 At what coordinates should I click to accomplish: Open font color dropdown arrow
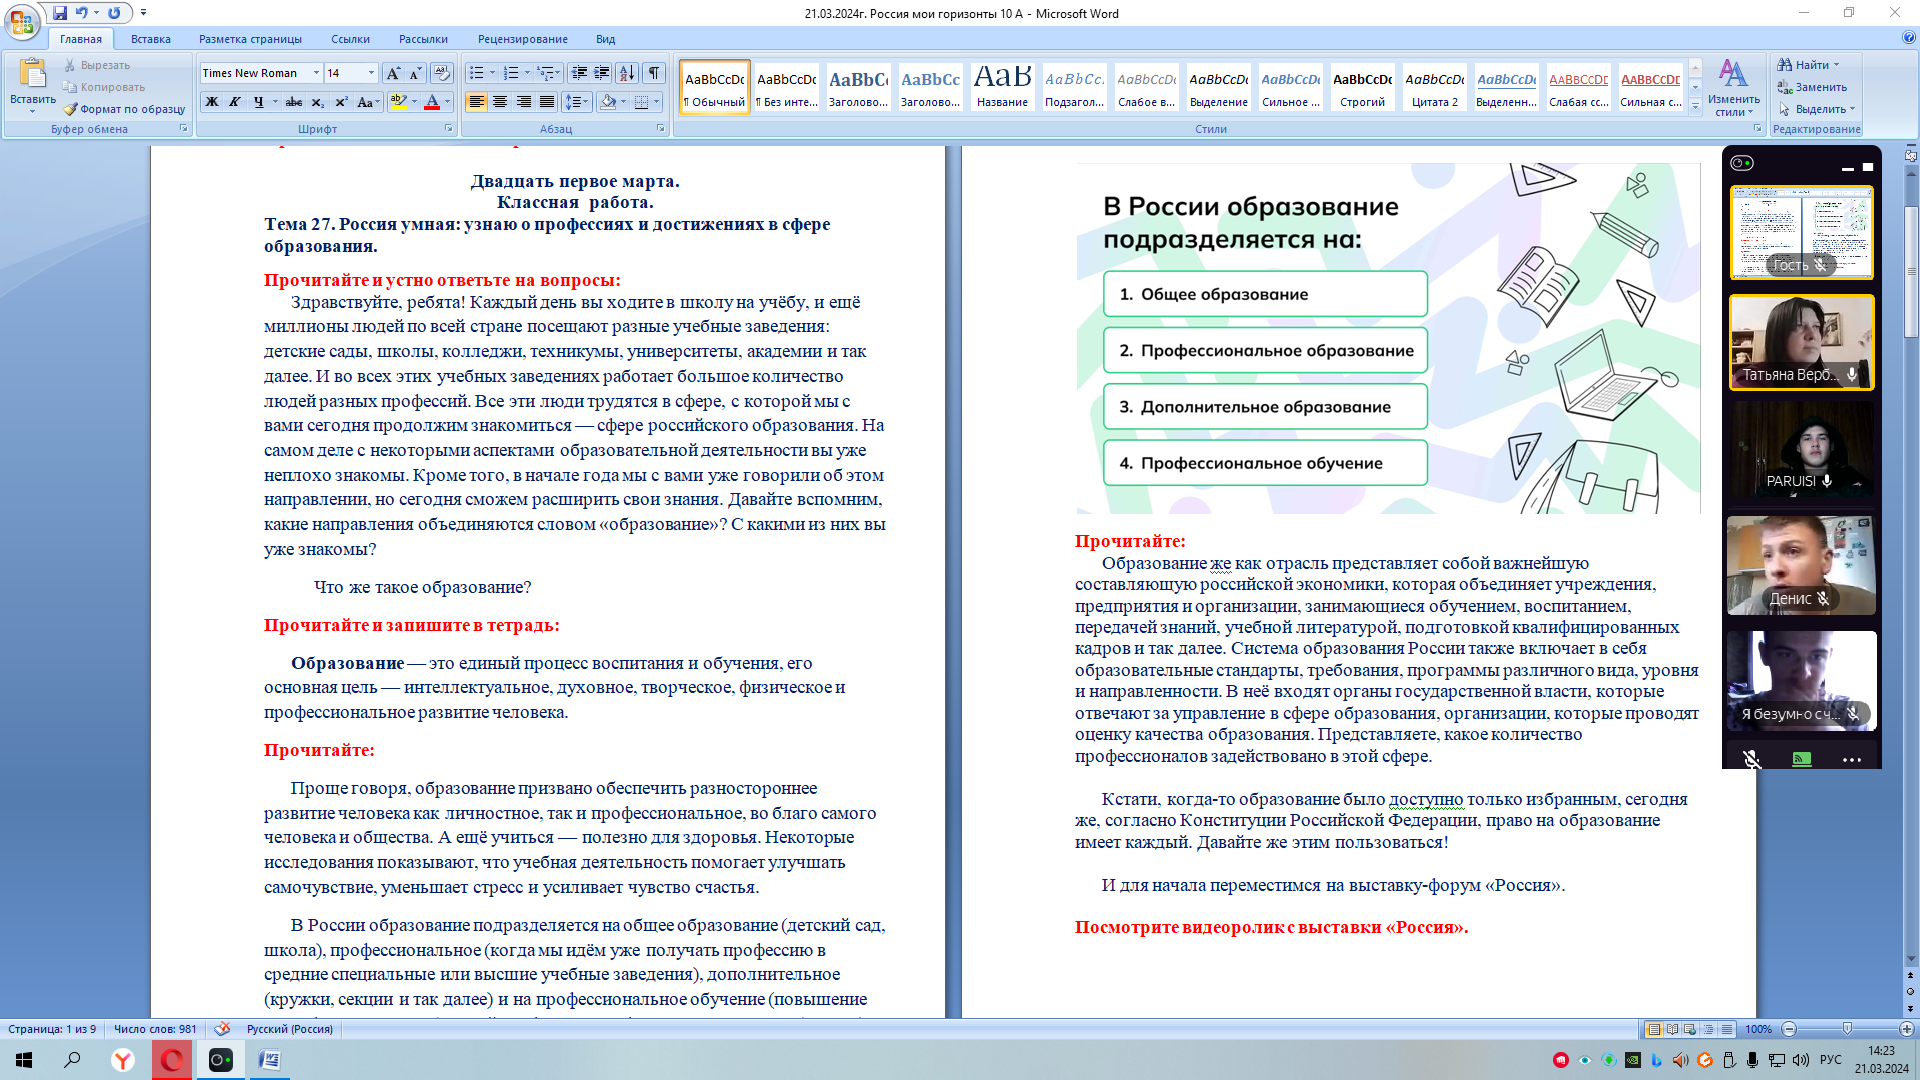coord(447,102)
